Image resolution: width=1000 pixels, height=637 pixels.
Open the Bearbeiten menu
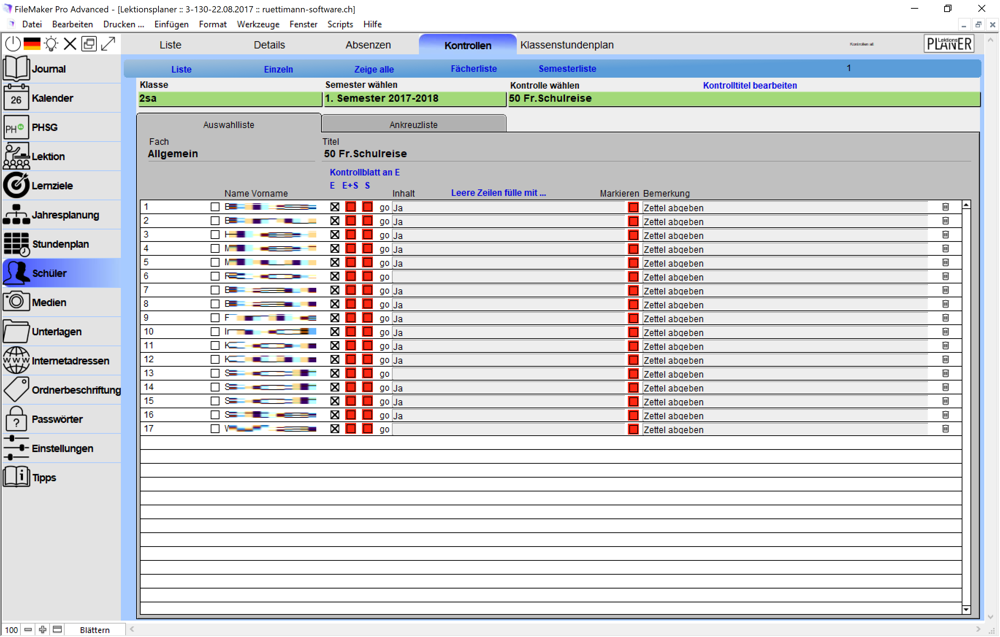[73, 24]
